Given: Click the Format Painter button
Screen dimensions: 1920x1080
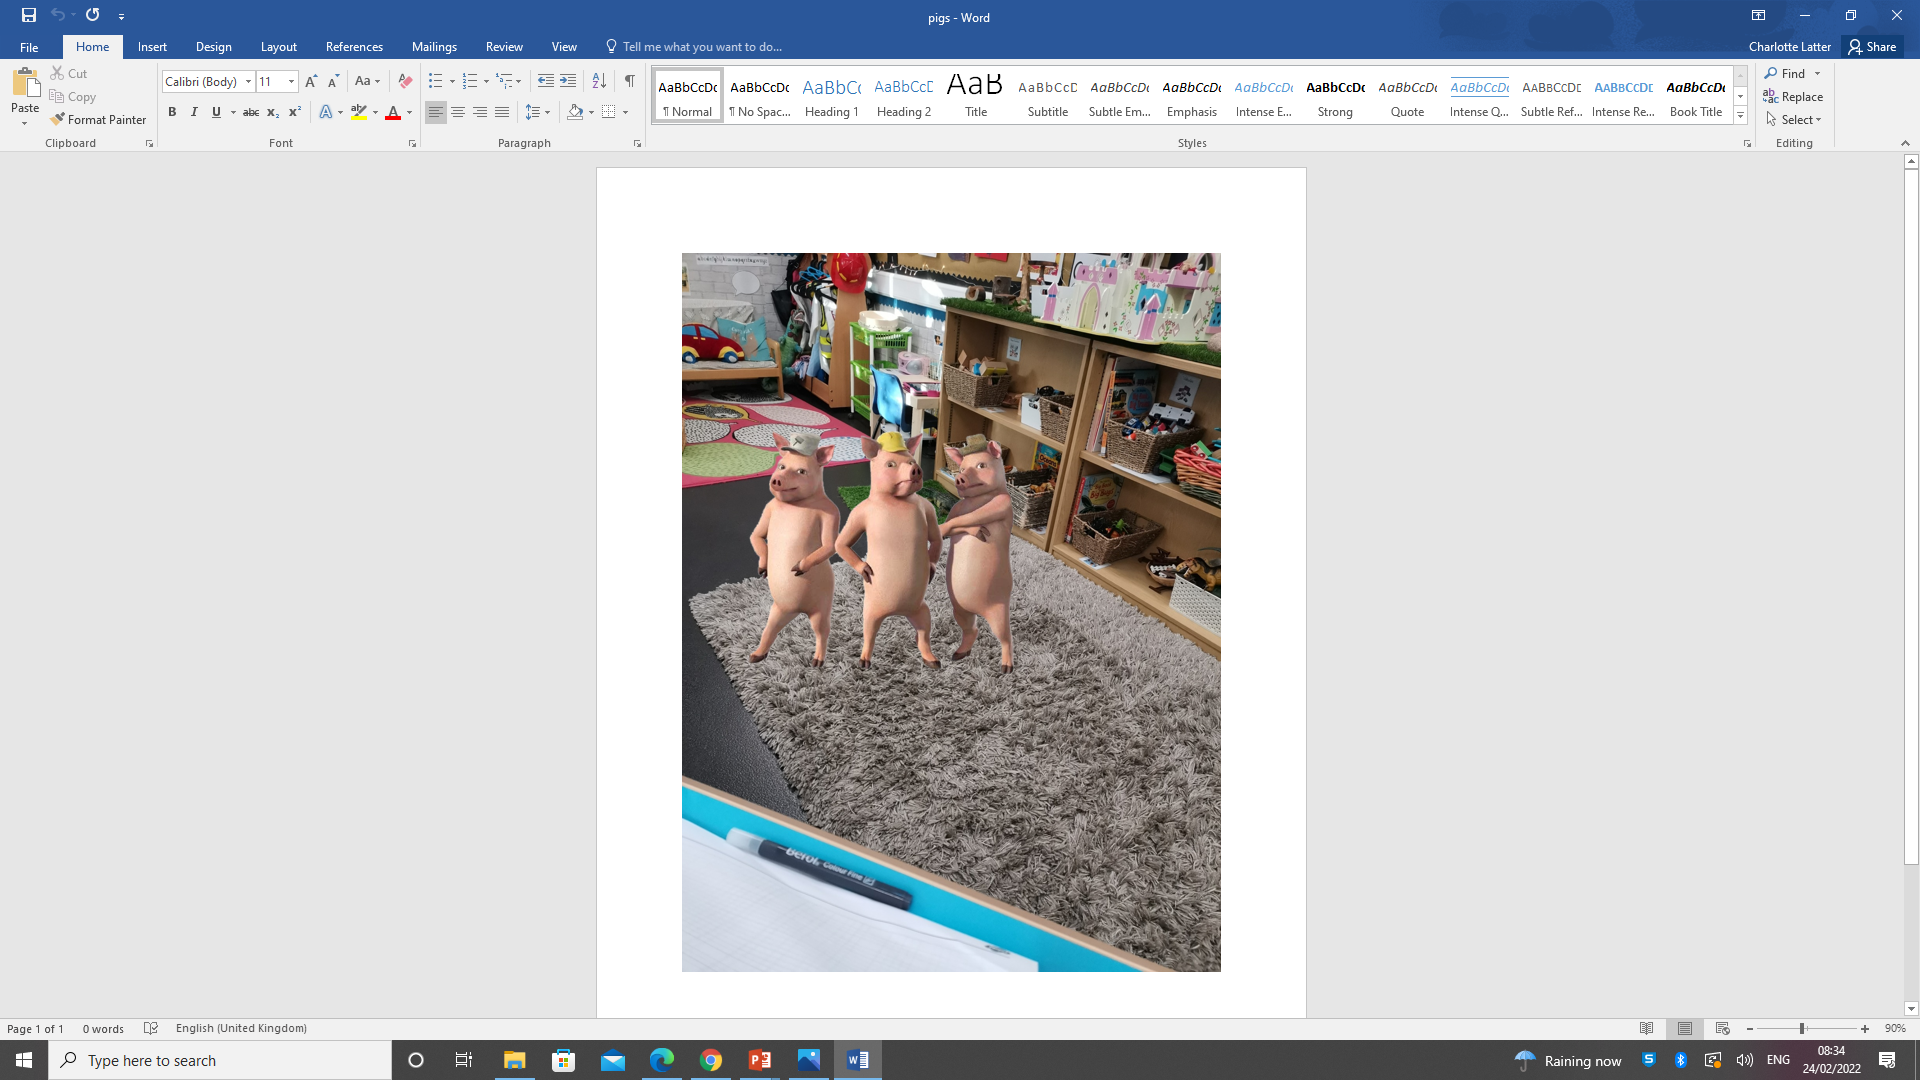Looking at the screenshot, I should (98, 119).
